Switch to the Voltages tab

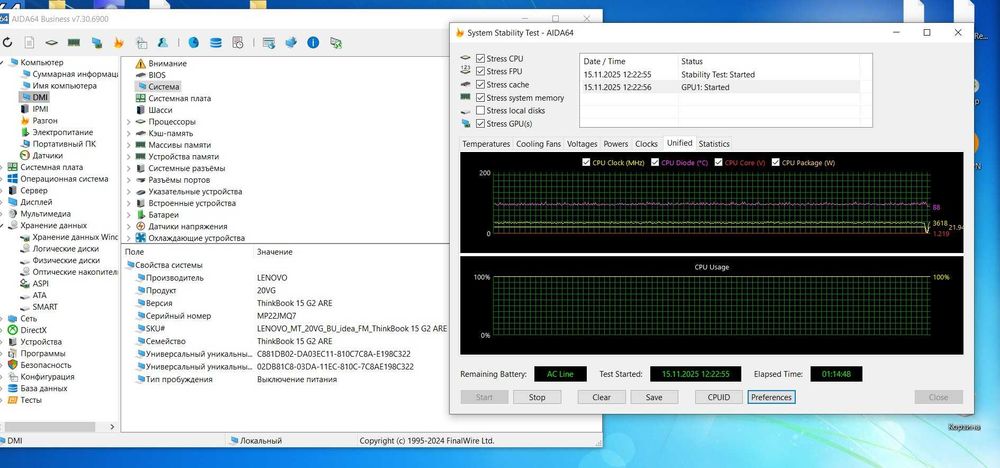[582, 144]
